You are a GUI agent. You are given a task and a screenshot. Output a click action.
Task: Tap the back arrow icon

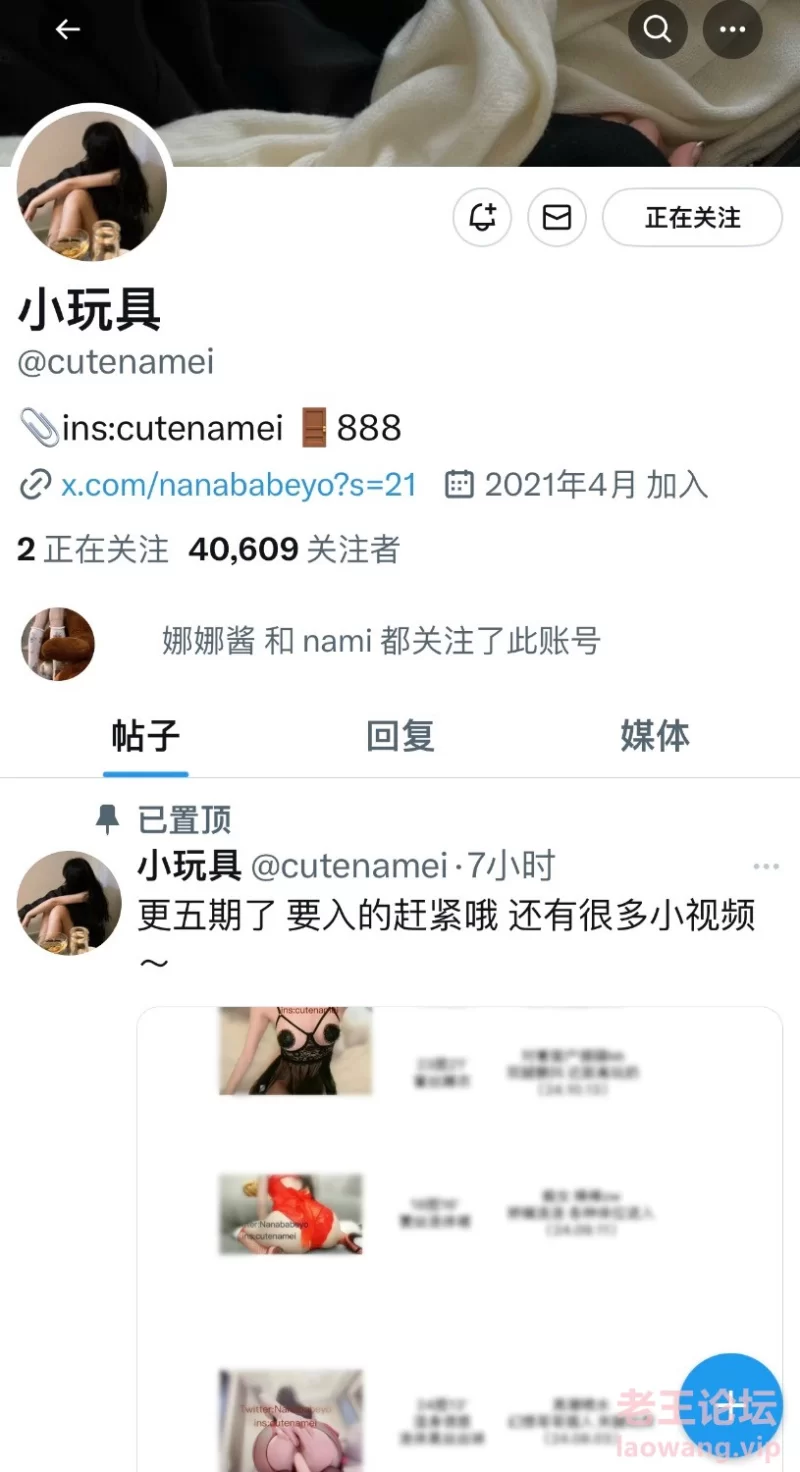67,30
